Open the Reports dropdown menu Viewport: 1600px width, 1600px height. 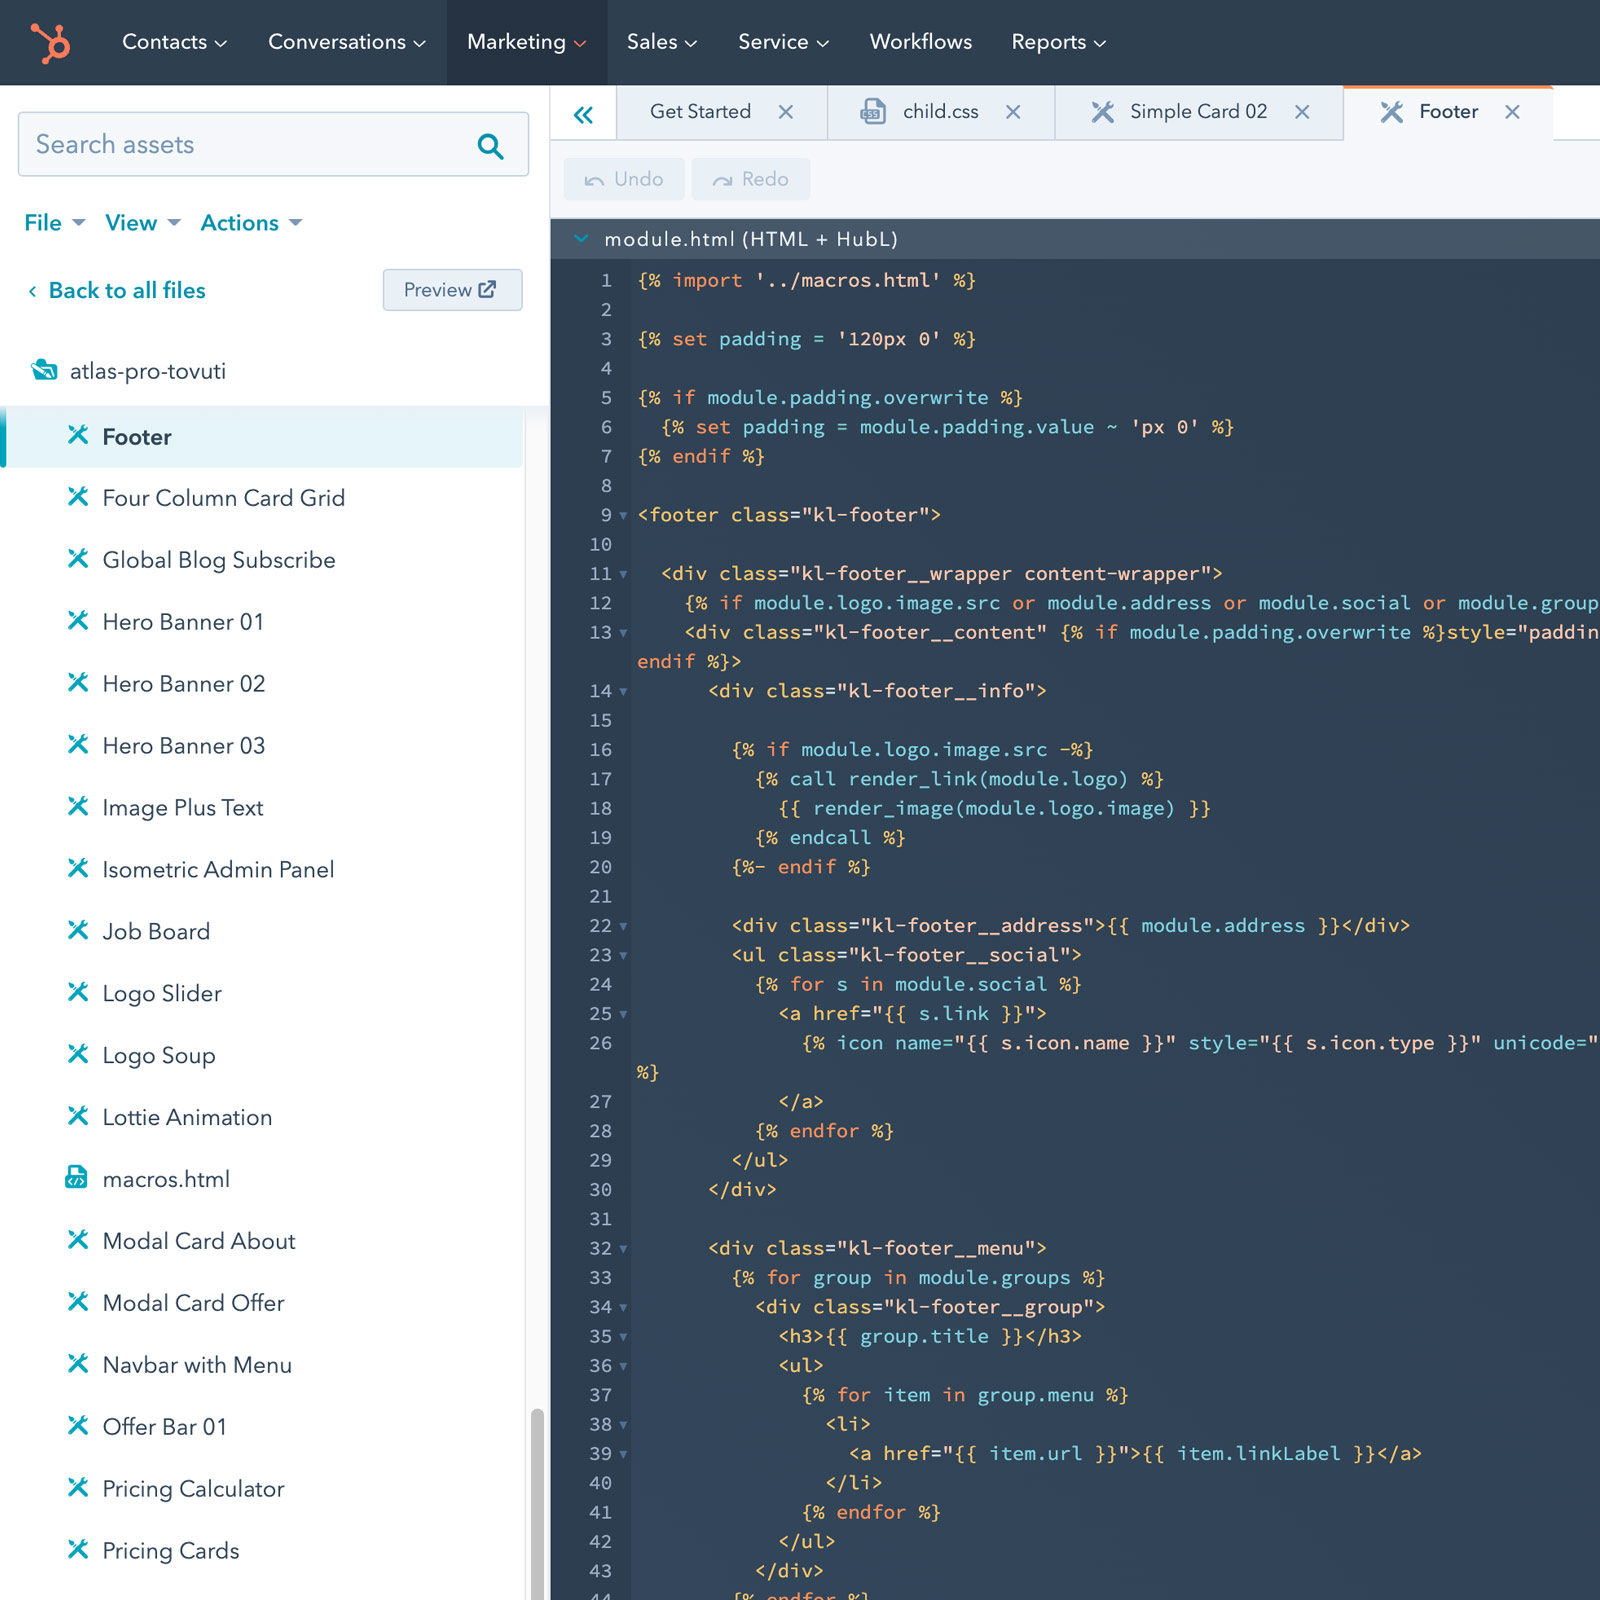click(1059, 42)
